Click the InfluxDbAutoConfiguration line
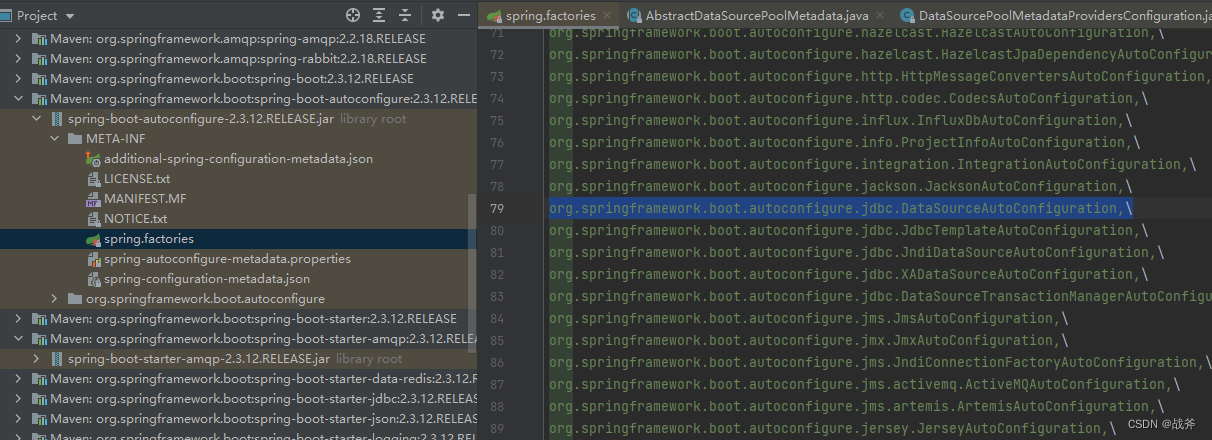Image resolution: width=1212 pixels, height=440 pixels. point(841,120)
